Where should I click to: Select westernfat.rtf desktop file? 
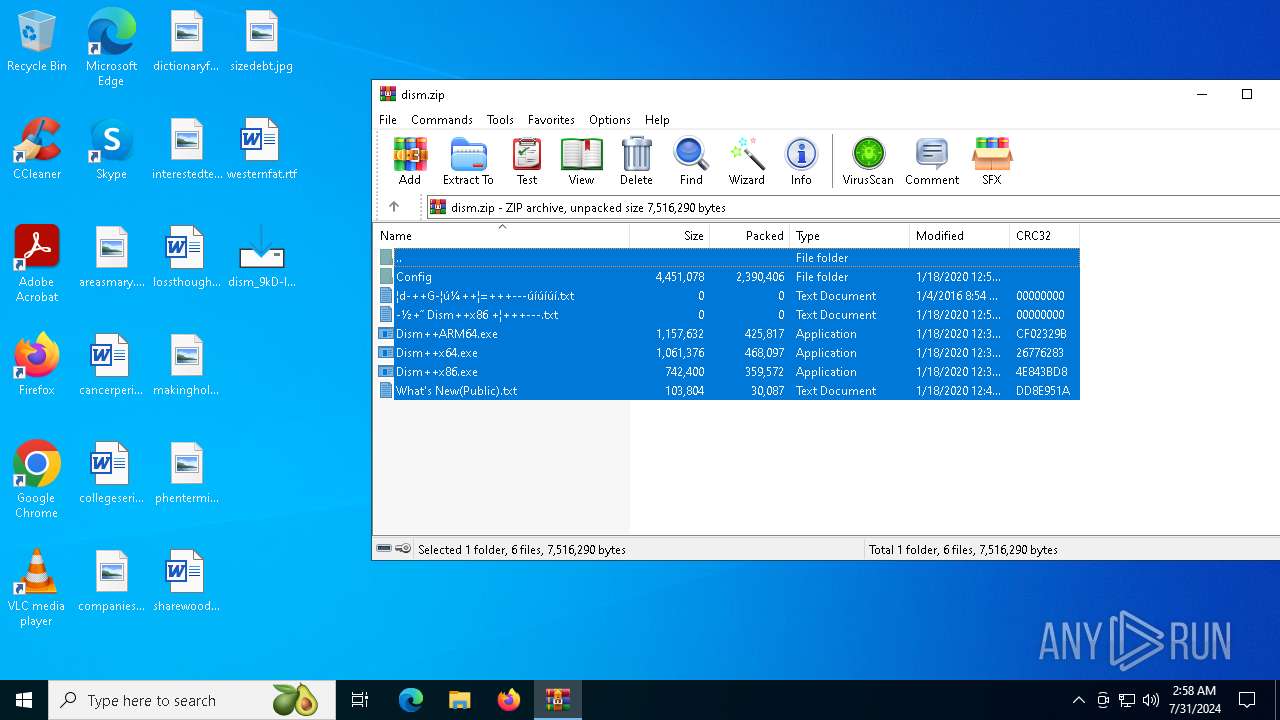coord(261,150)
